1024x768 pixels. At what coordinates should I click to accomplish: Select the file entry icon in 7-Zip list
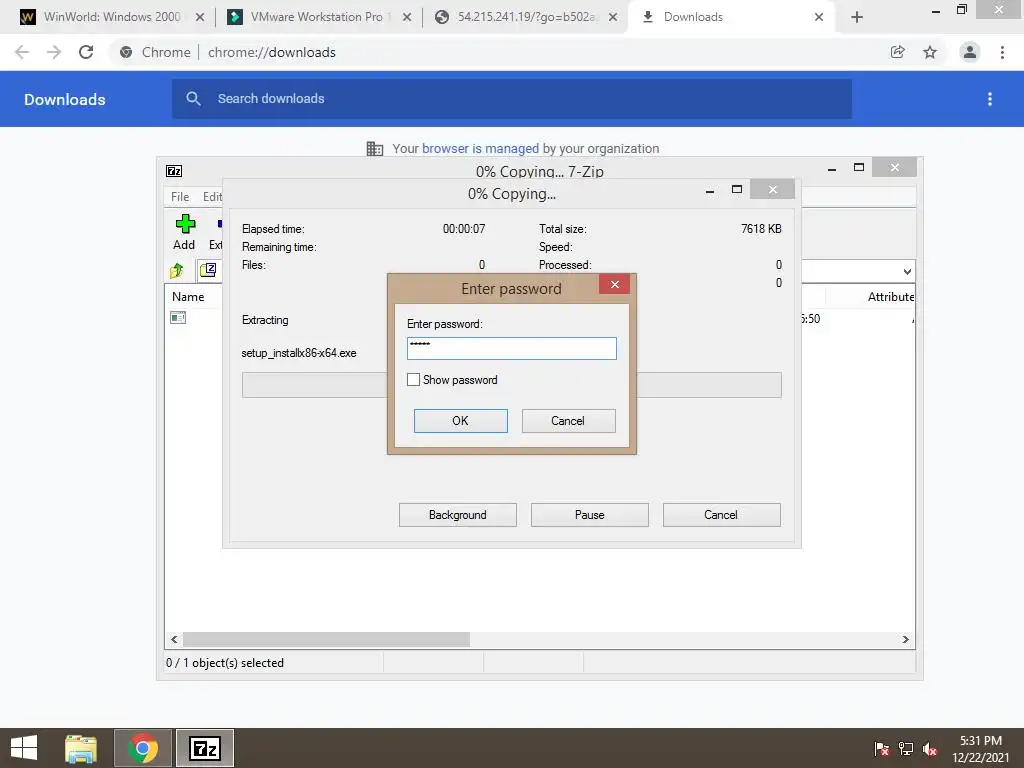[x=178, y=318]
